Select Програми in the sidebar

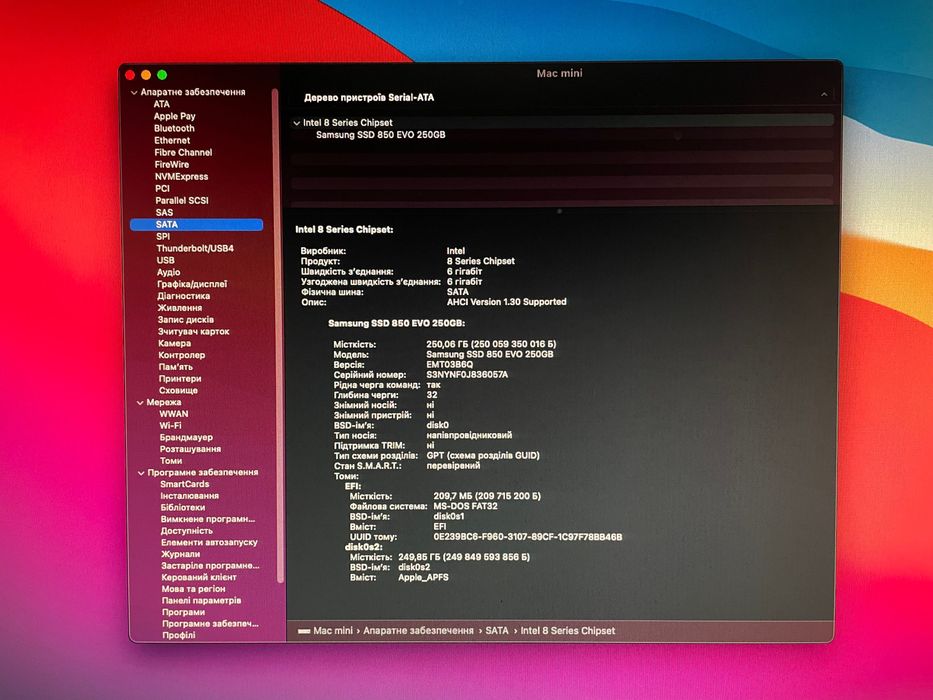(x=183, y=612)
